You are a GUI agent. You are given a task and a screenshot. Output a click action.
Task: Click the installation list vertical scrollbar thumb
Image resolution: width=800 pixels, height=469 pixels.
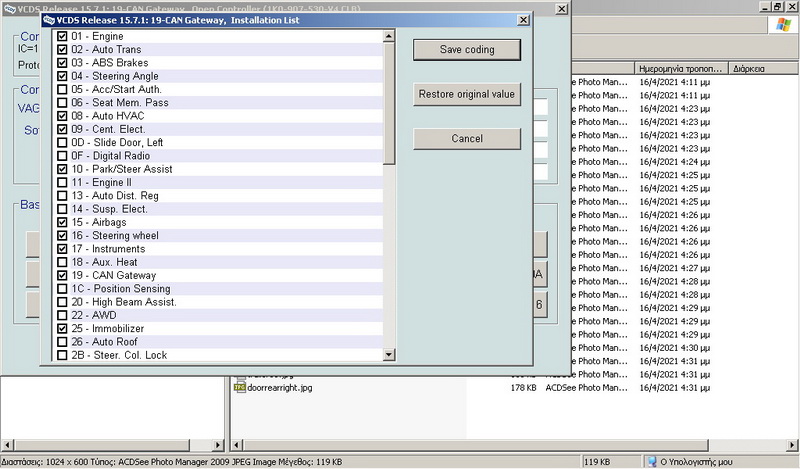pyautogui.click(x=389, y=104)
